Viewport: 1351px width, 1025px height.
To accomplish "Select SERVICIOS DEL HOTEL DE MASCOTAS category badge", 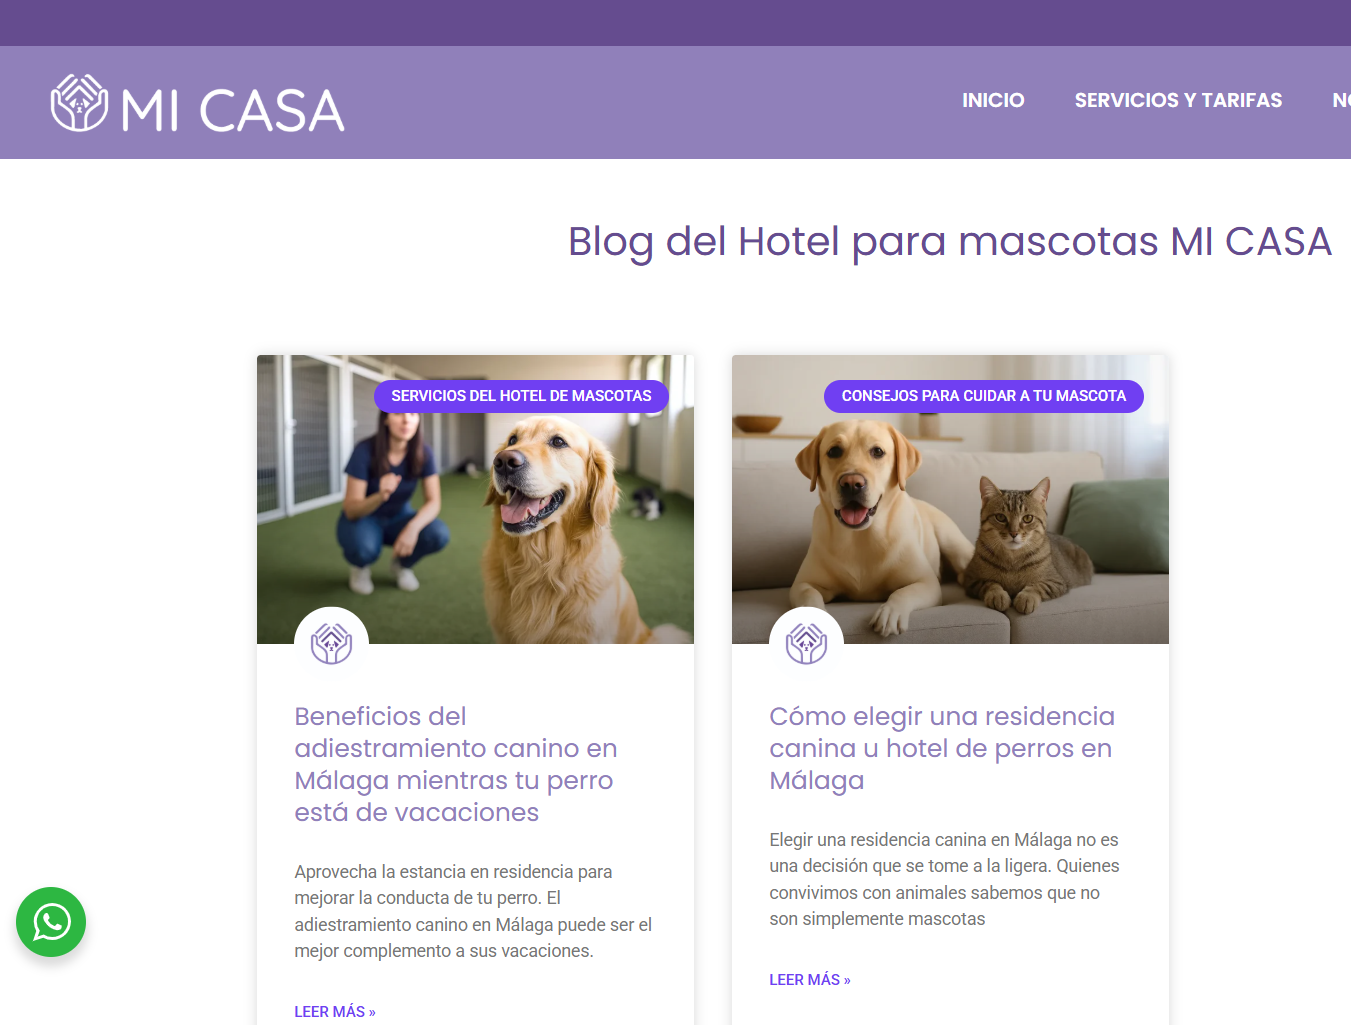I will [x=521, y=396].
